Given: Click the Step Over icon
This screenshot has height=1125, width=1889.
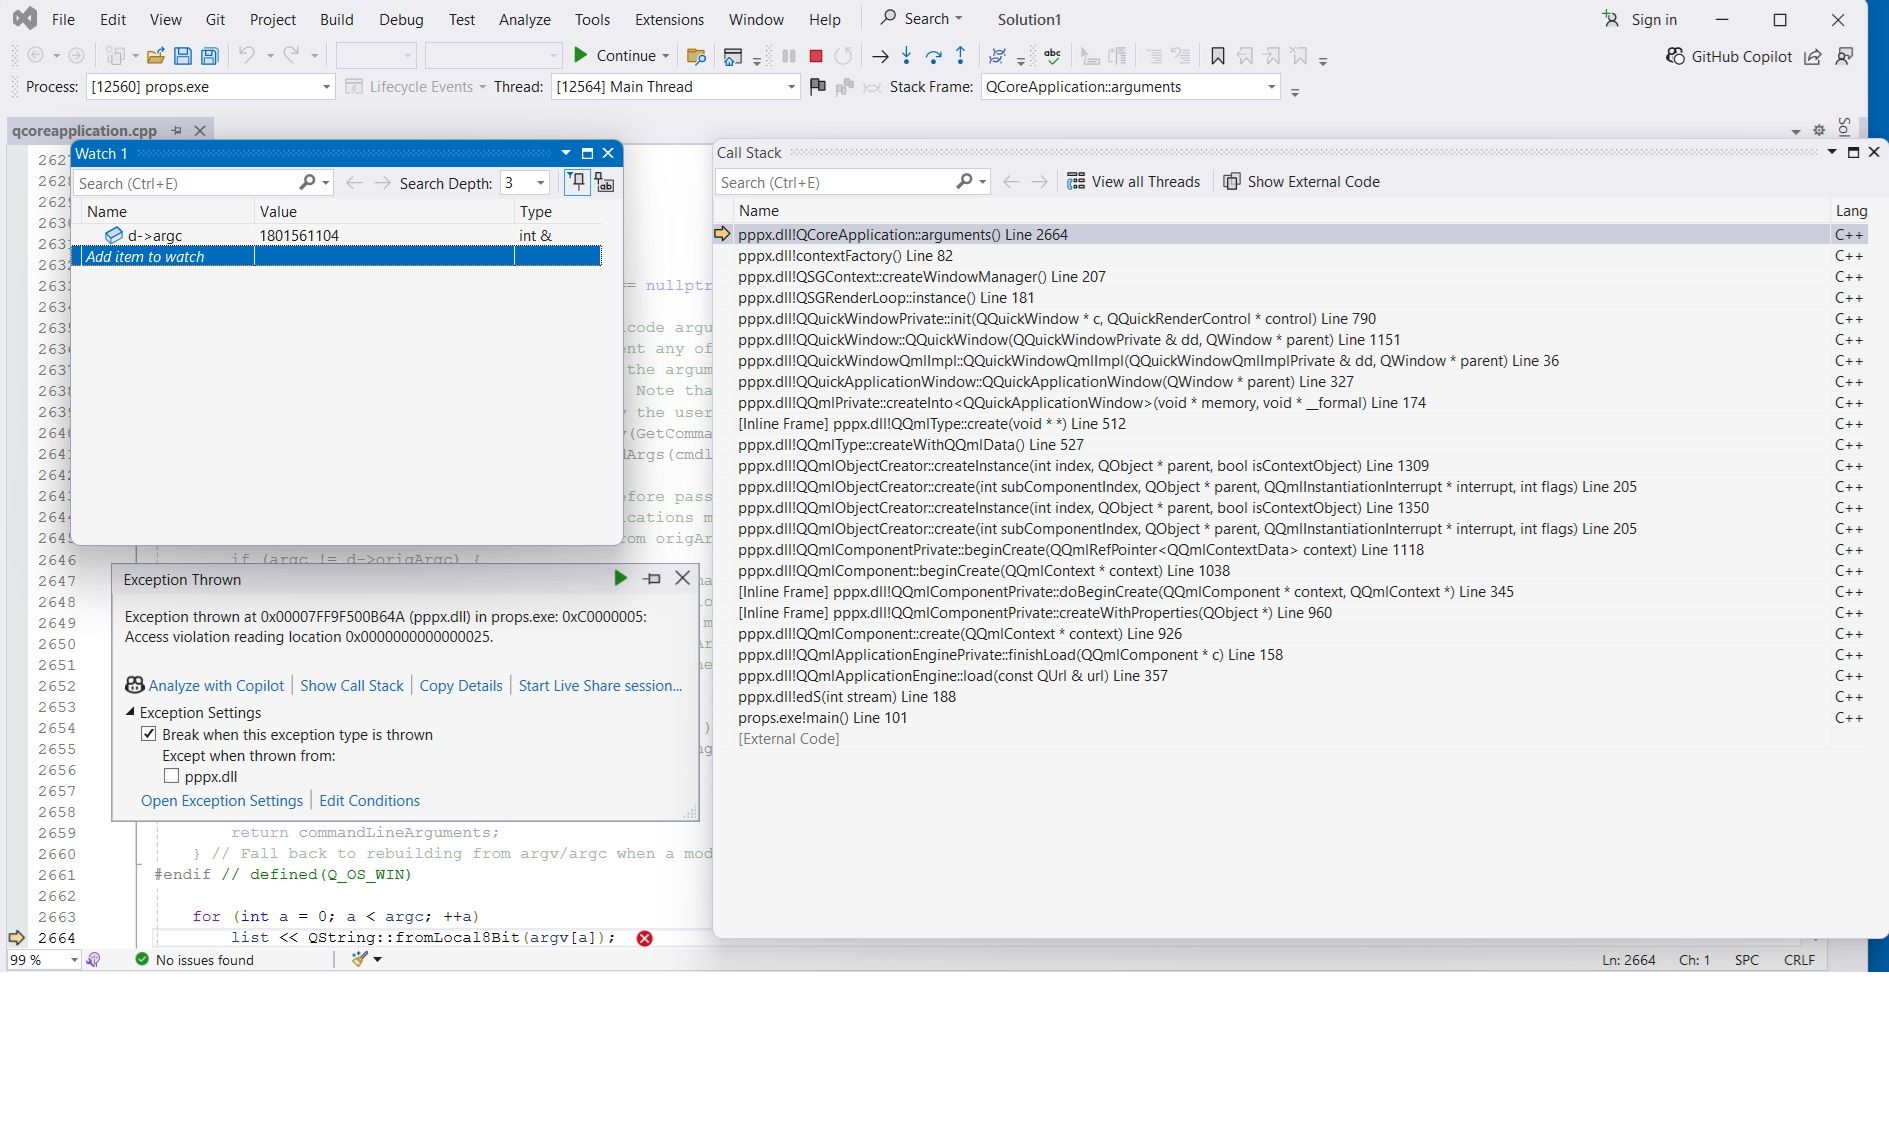Looking at the screenshot, I should [x=933, y=56].
